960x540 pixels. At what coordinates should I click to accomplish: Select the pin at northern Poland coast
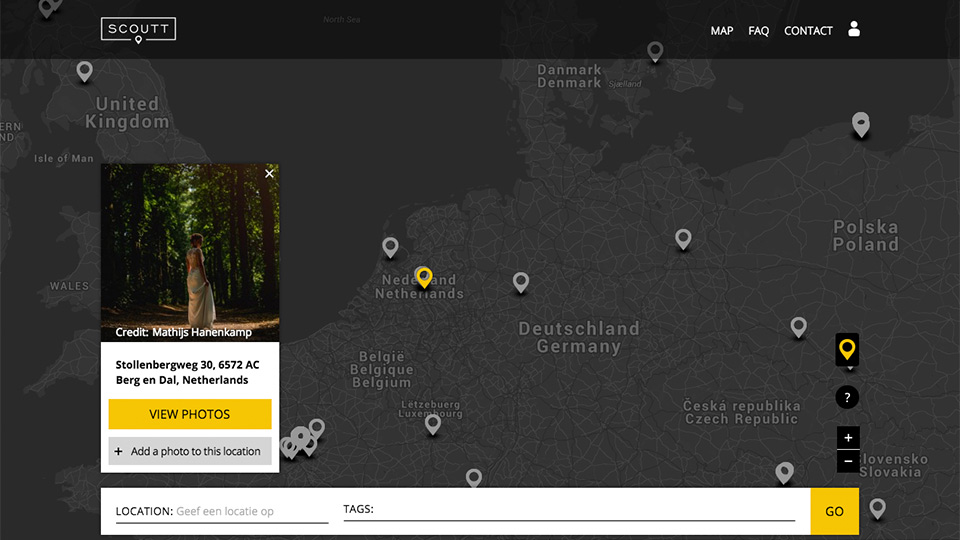(x=861, y=124)
